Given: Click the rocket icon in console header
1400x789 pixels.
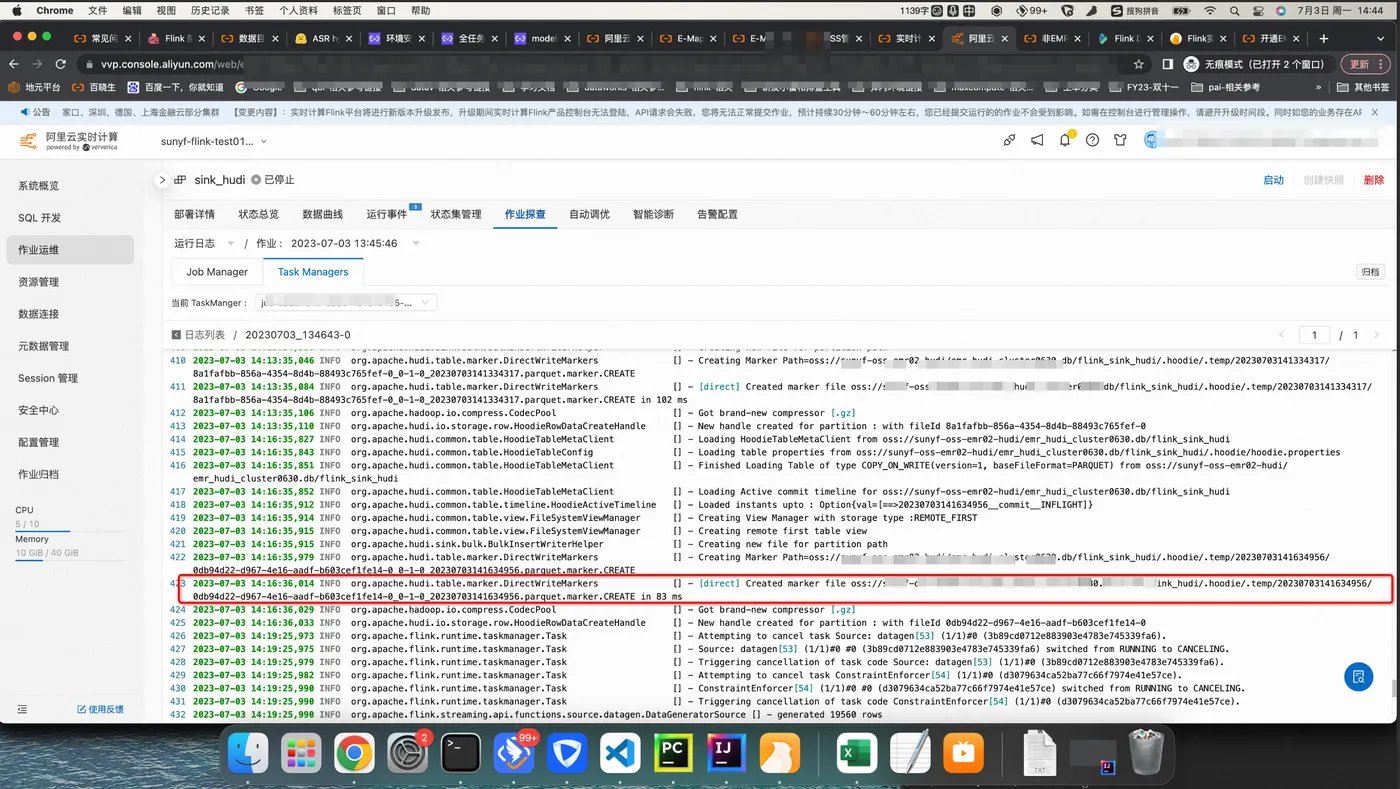Looking at the screenshot, I should [x=1009, y=140].
